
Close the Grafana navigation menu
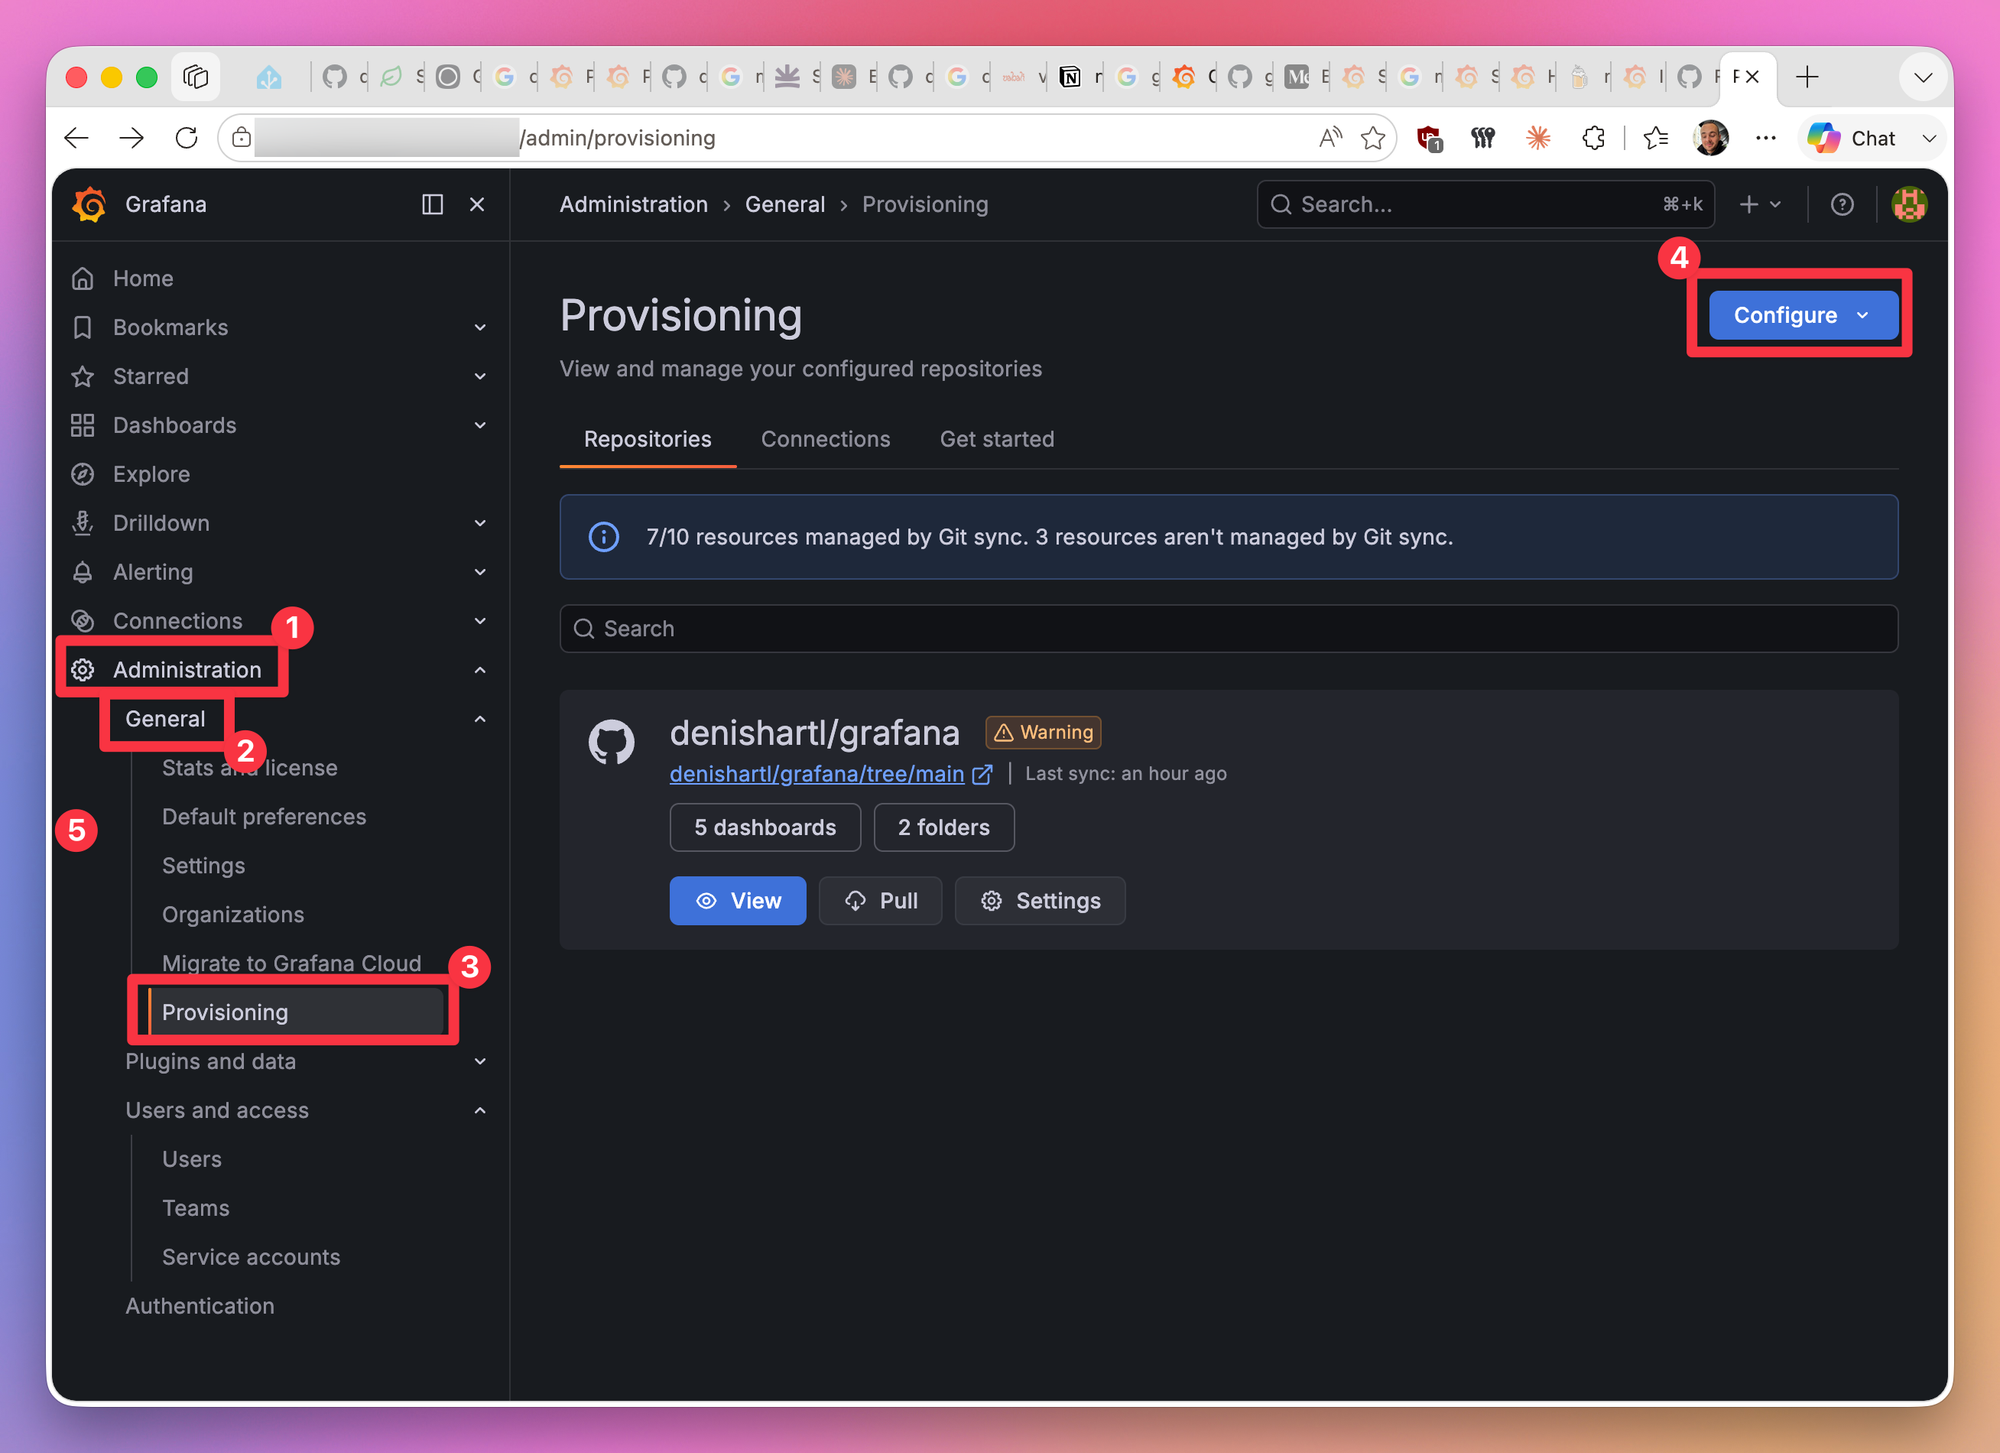coord(478,204)
